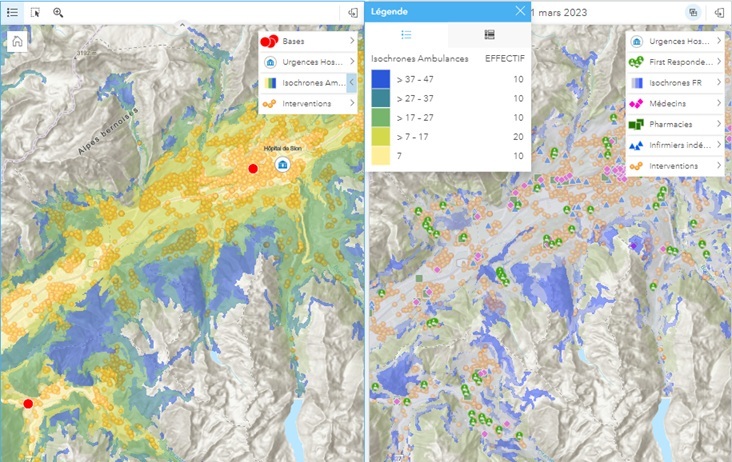This screenshot has width=732, height=462.
Task: Switch to the legend table view tab
Action: point(489,35)
